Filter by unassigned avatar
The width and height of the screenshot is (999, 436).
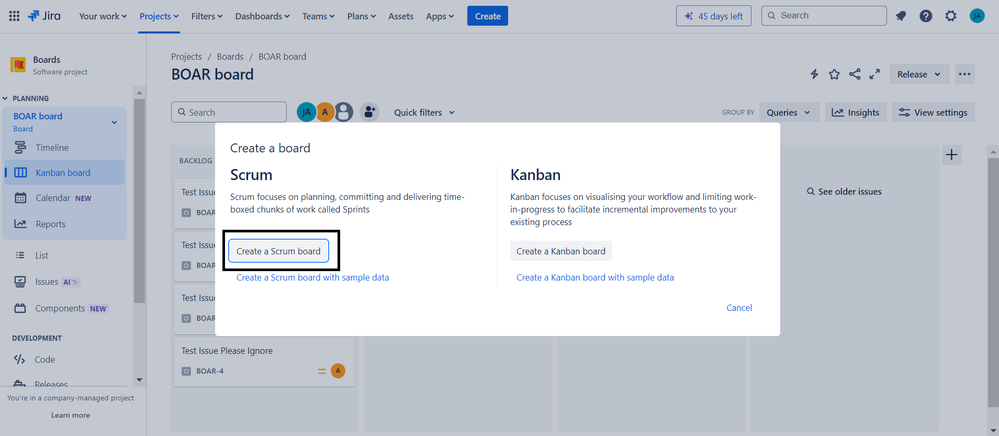coord(344,112)
